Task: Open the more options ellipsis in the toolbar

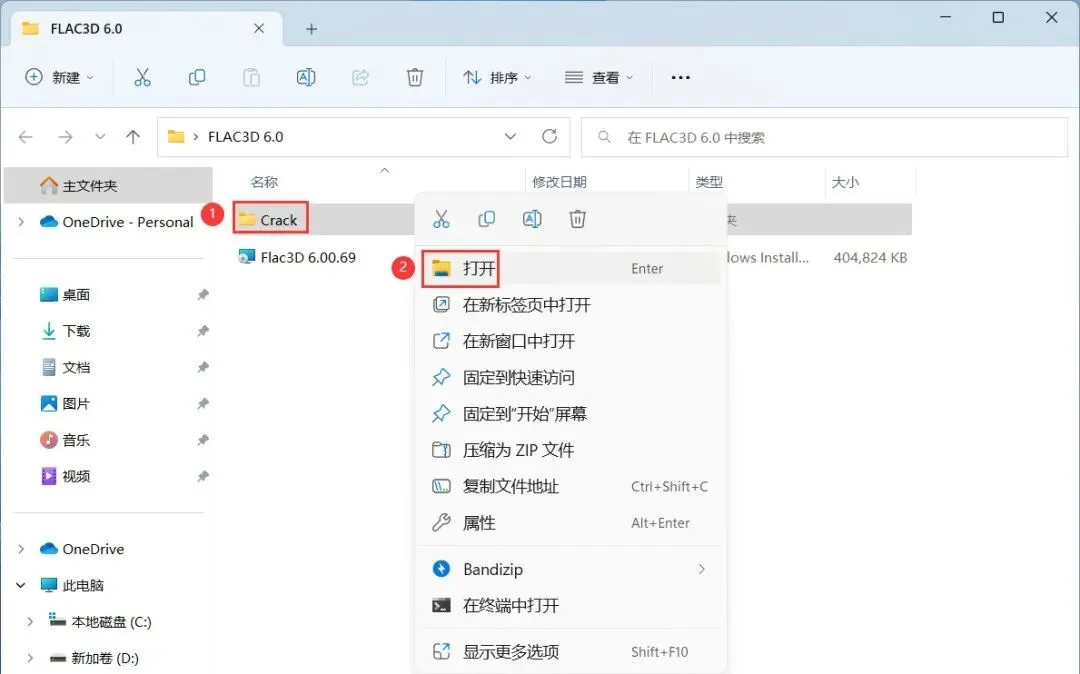Action: pyautogui.click(x=681, y=77)
